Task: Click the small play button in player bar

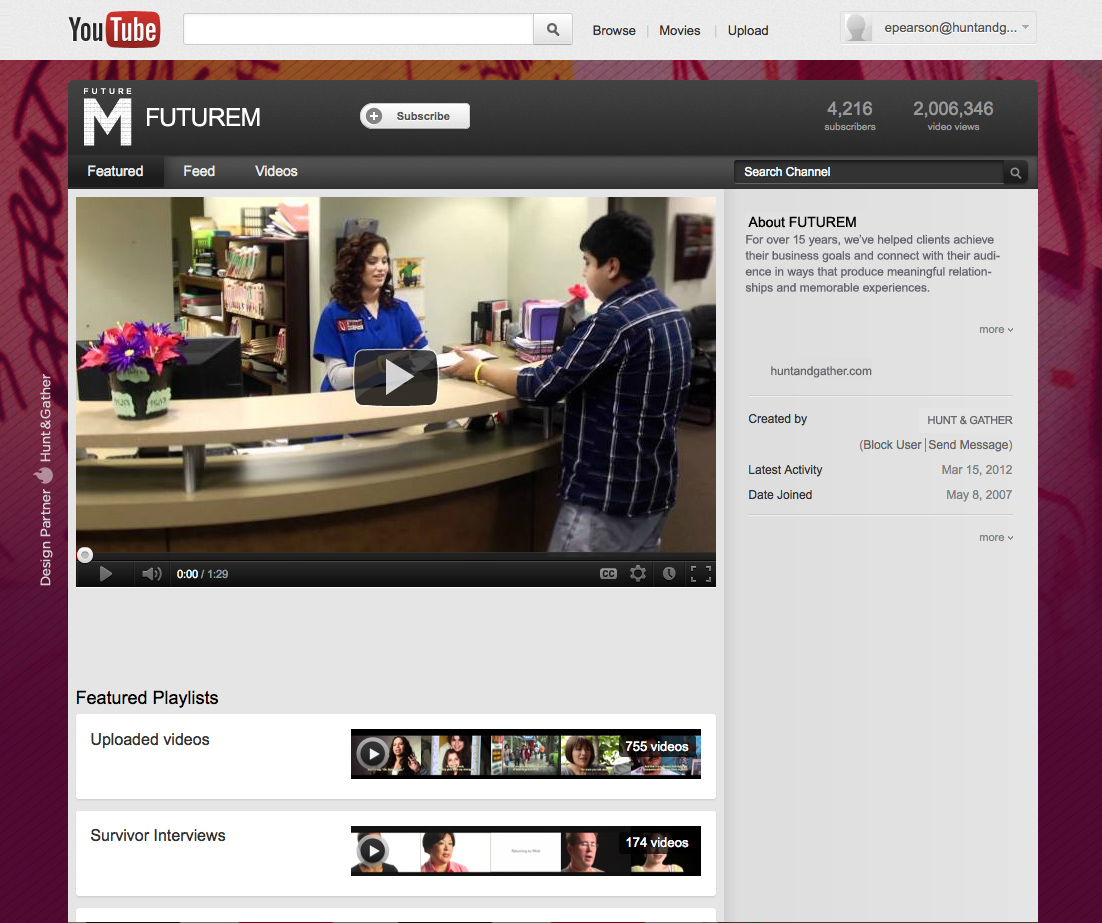Action: pyautogui.click(x=105, y=574)
